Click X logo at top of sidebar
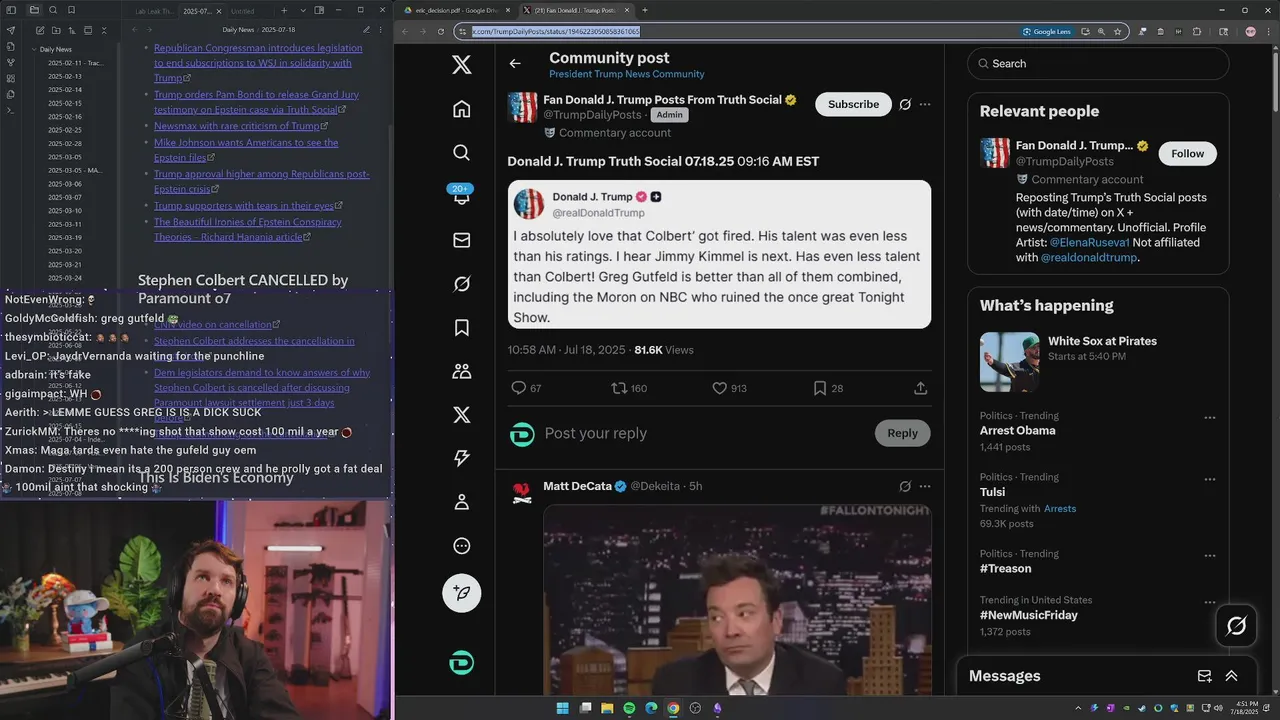Screen dimensions: 1280x720 [x=461, y=65]
